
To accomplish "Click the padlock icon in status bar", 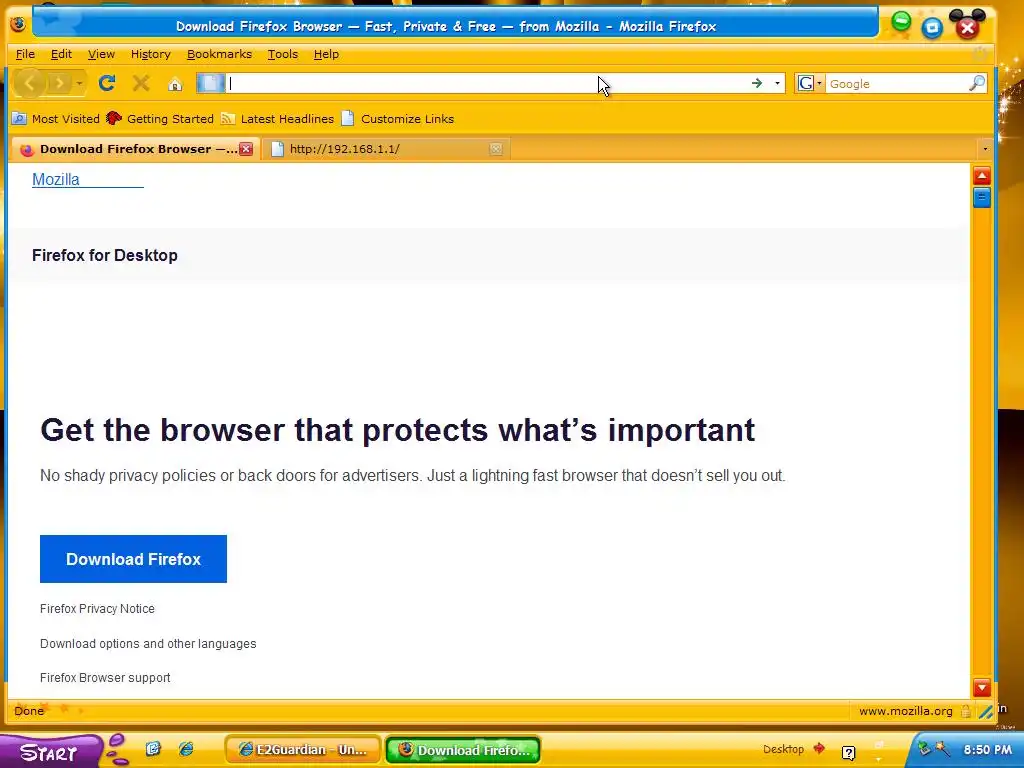I will pyautogui.click(x=965, y=711).
